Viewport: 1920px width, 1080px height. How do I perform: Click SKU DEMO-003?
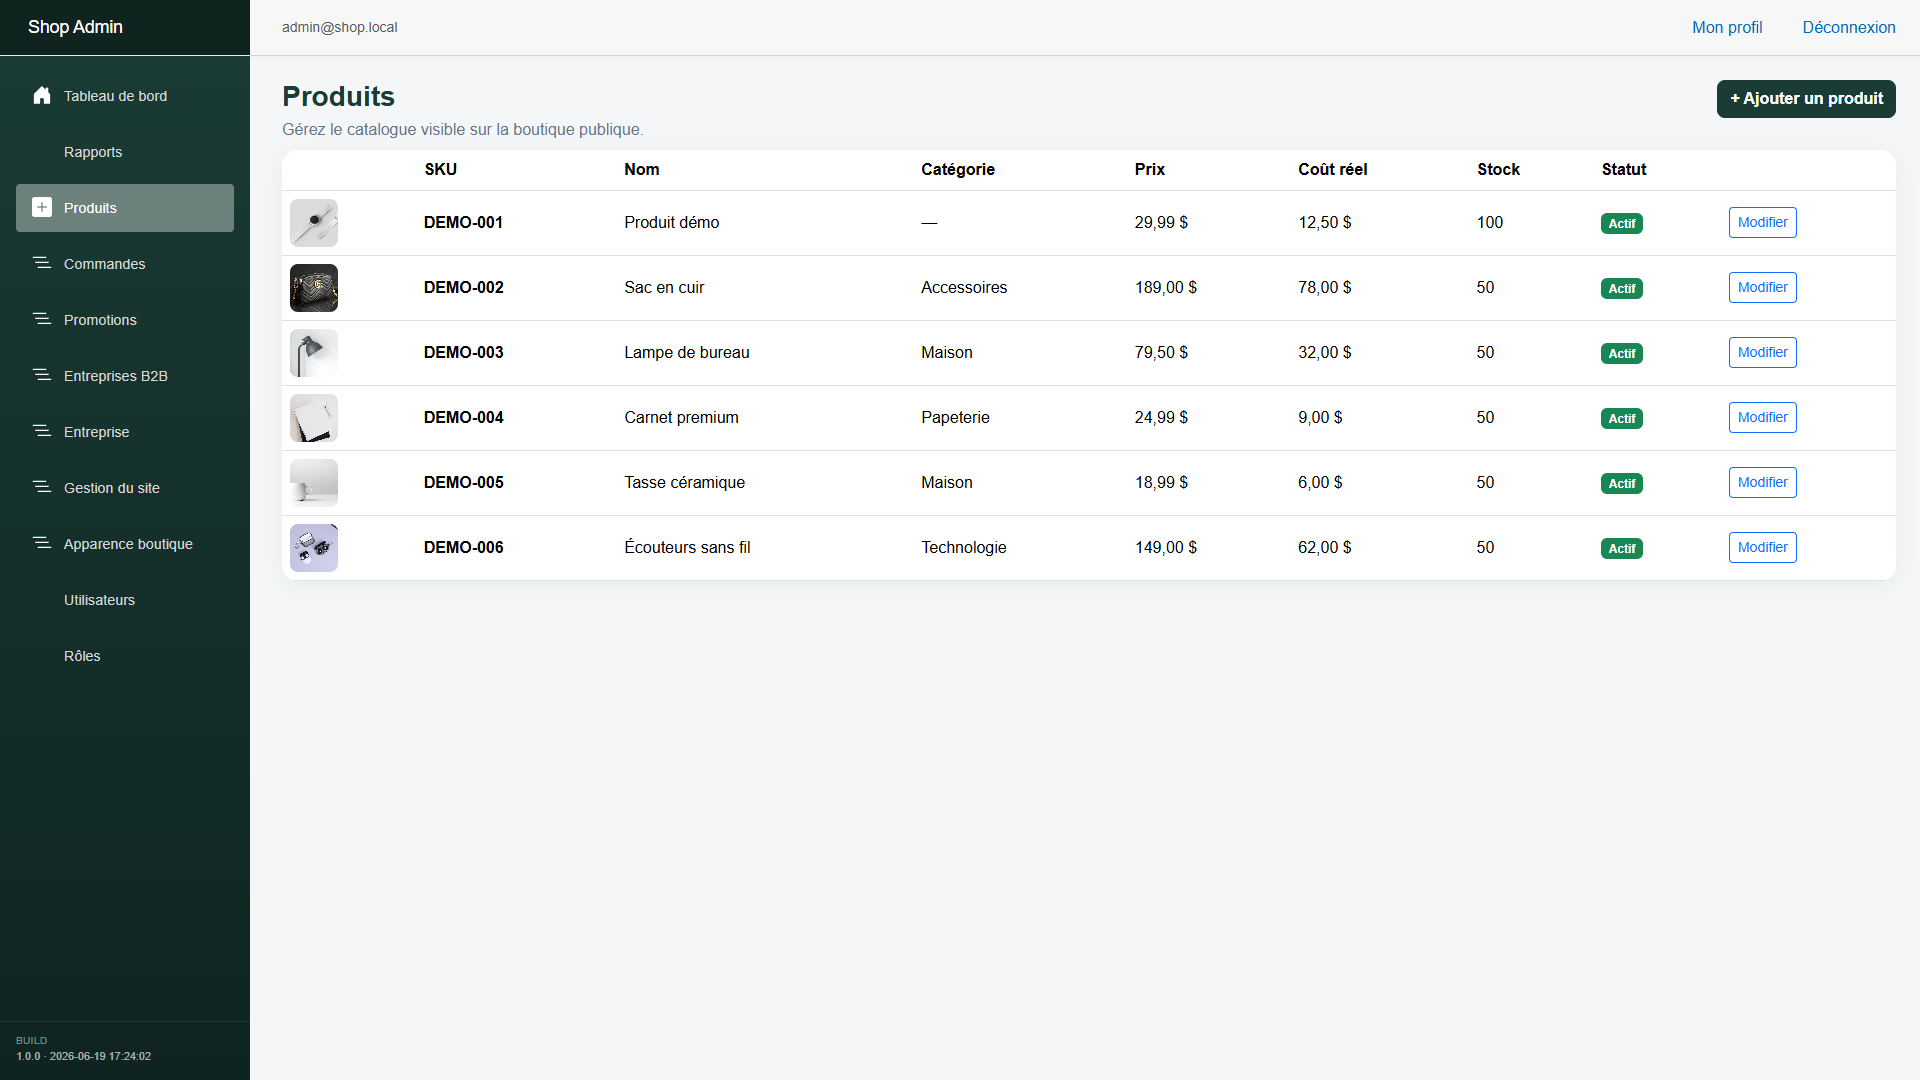point(463,352)
